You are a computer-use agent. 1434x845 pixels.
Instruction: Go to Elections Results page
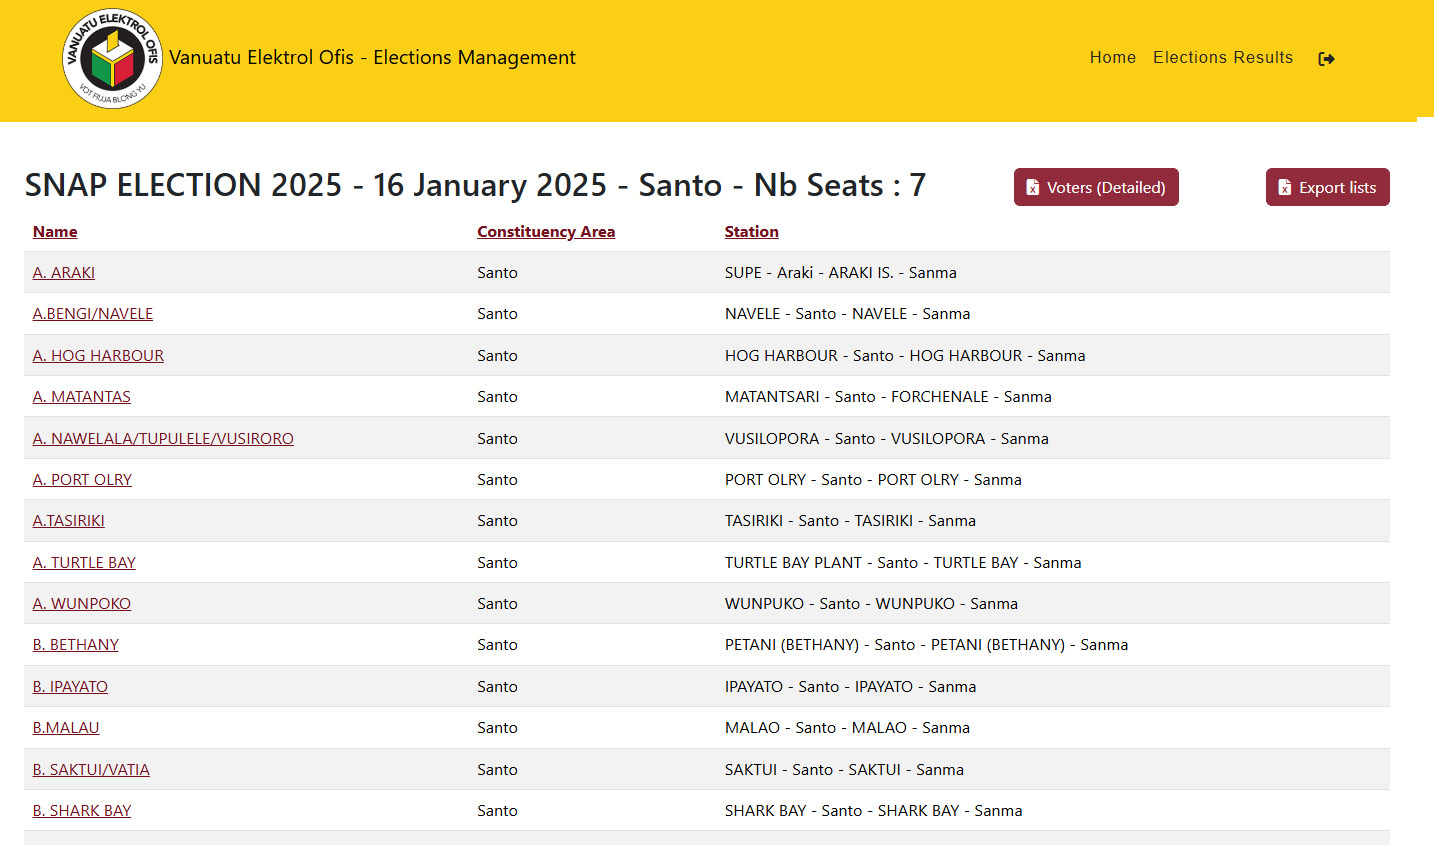[x=1222, y=58]
